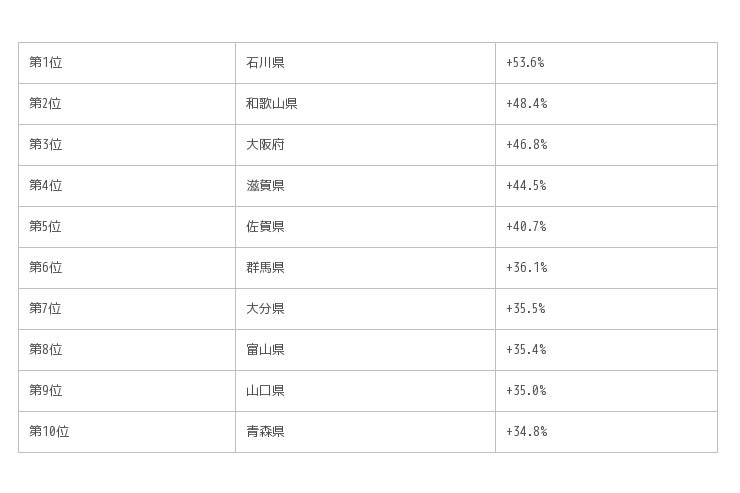This screenshot has height=493, width=740.
Task: Select the 滋賀県 cell
Action: click(x=265, y=186)
